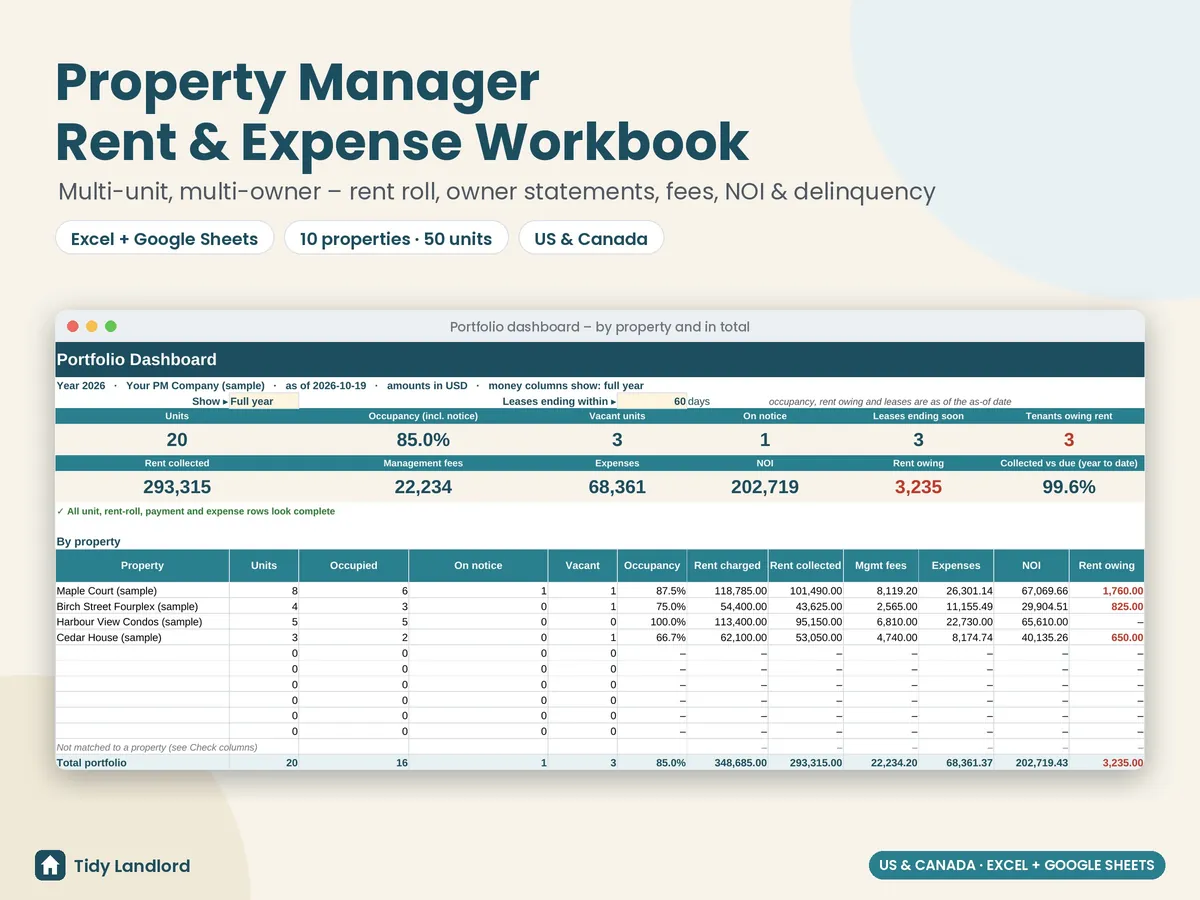Select total rent owing '3,235.00'
The height and width of the screenshot is (900, 1200).
(1122, 762)
